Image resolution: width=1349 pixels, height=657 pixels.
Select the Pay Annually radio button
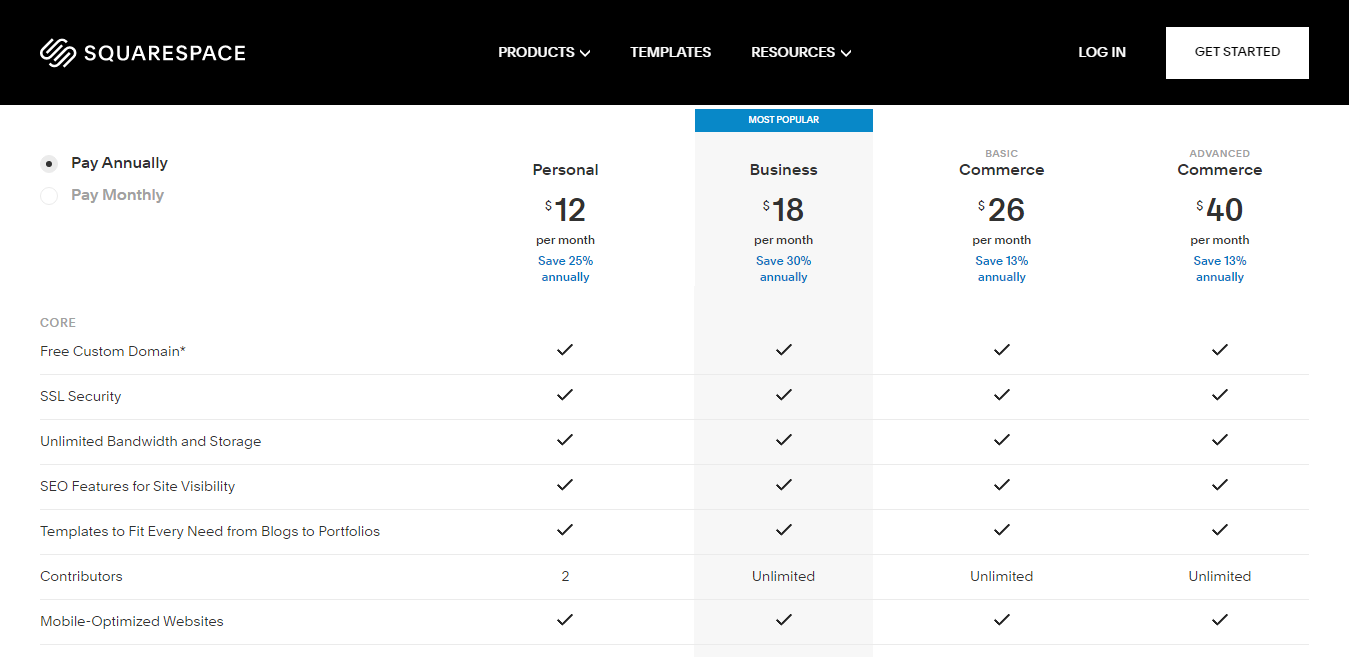coord(49,163)
